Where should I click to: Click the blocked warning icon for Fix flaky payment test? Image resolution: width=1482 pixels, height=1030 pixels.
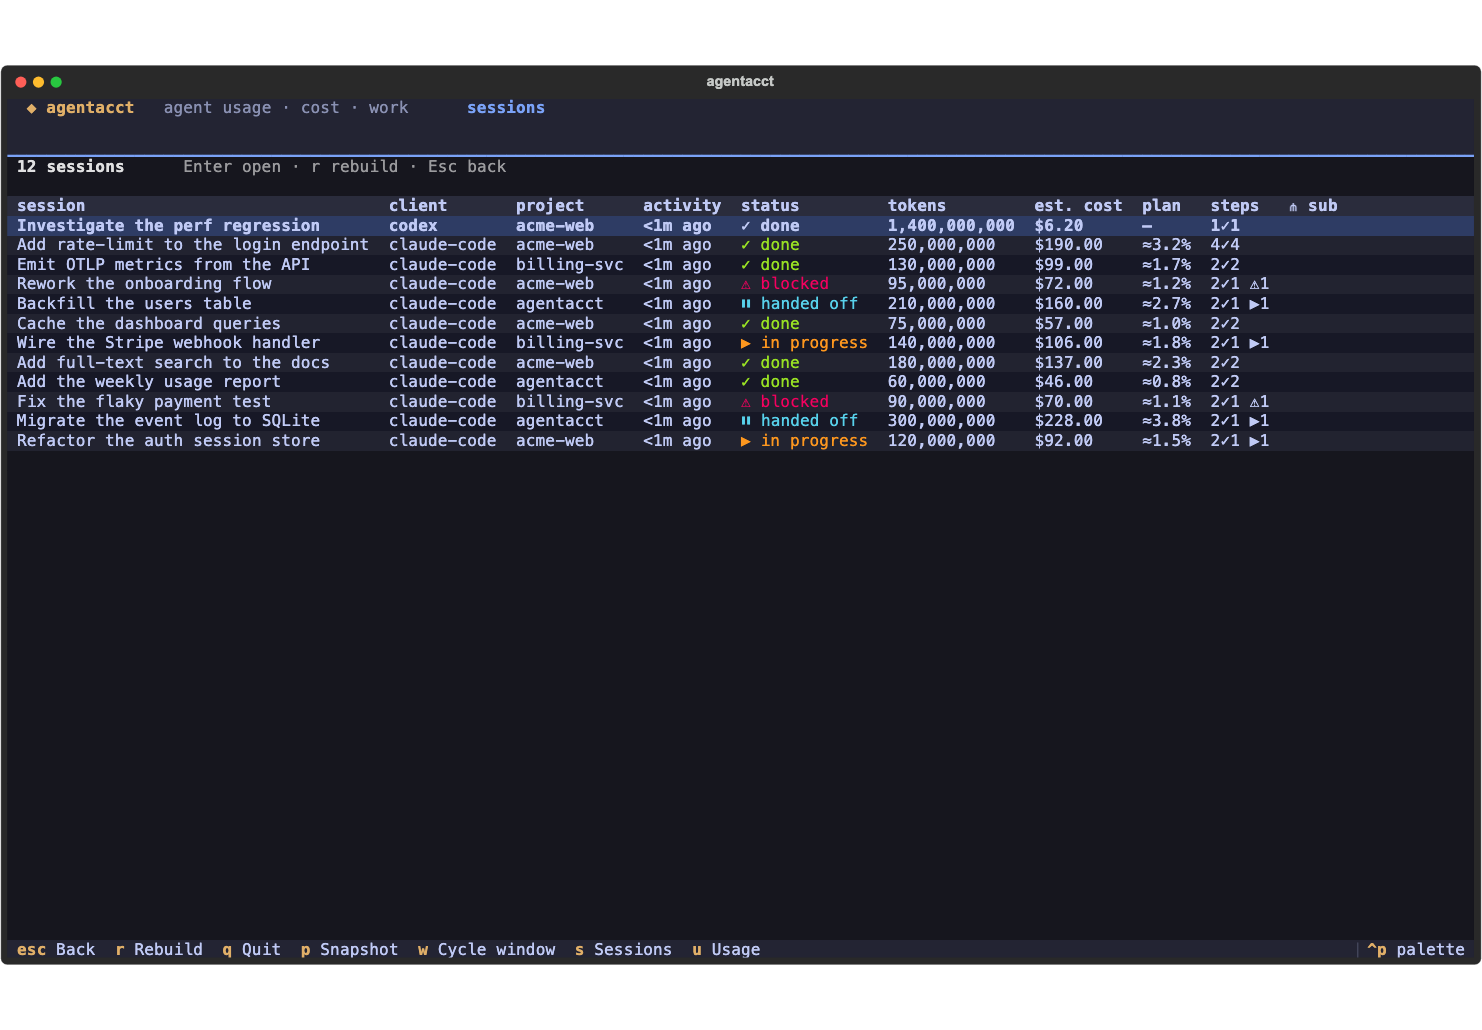[746, 402]
